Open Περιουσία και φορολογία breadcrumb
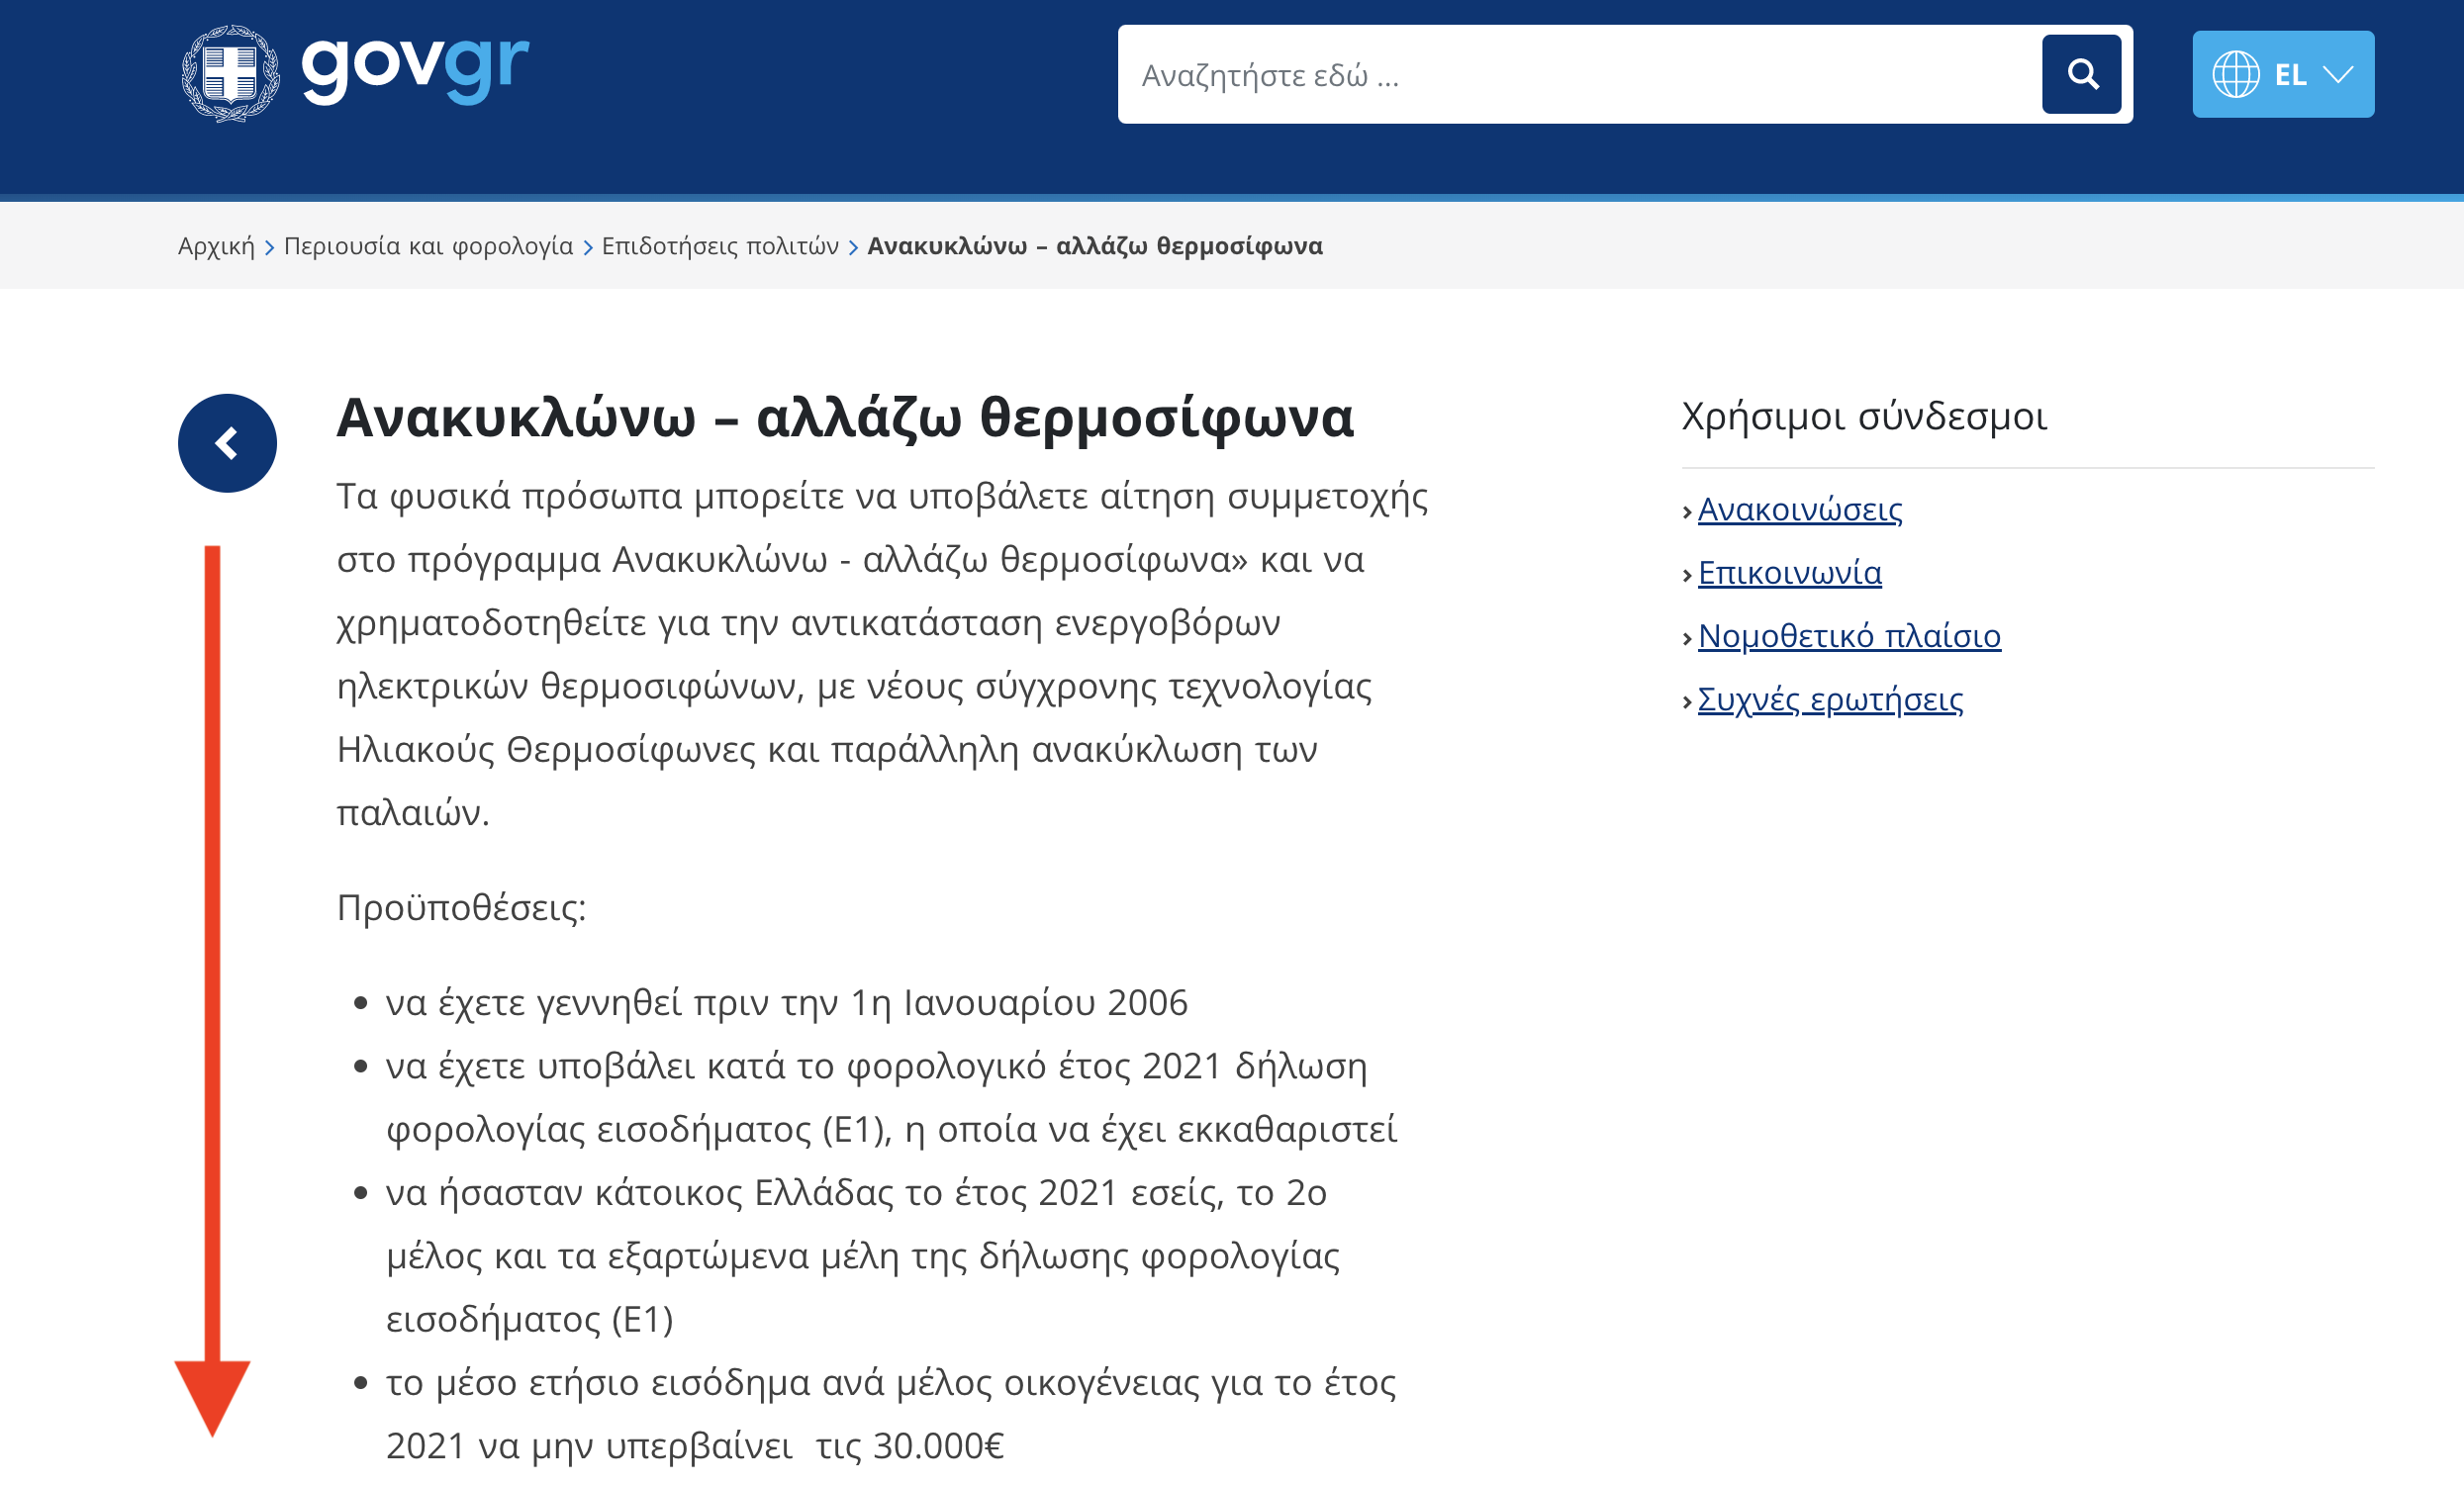Screen dimensions: 2464x1486 (428, 246)
